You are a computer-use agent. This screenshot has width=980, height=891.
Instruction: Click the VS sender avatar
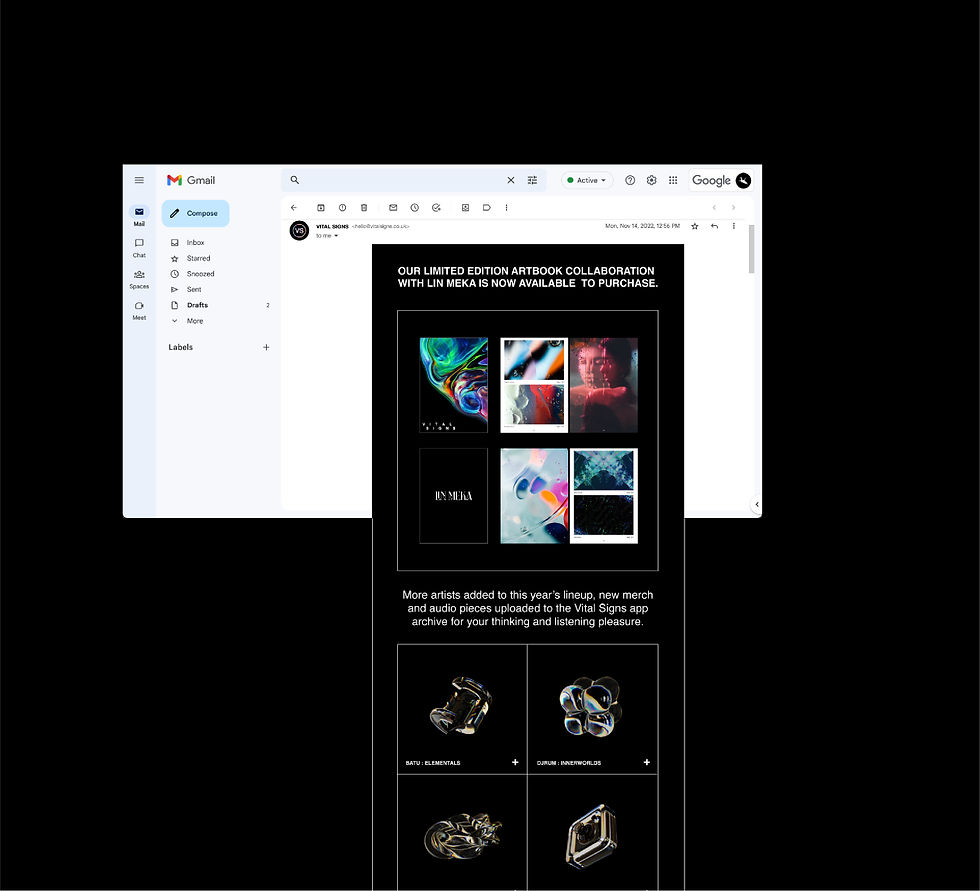coord(299,231)
